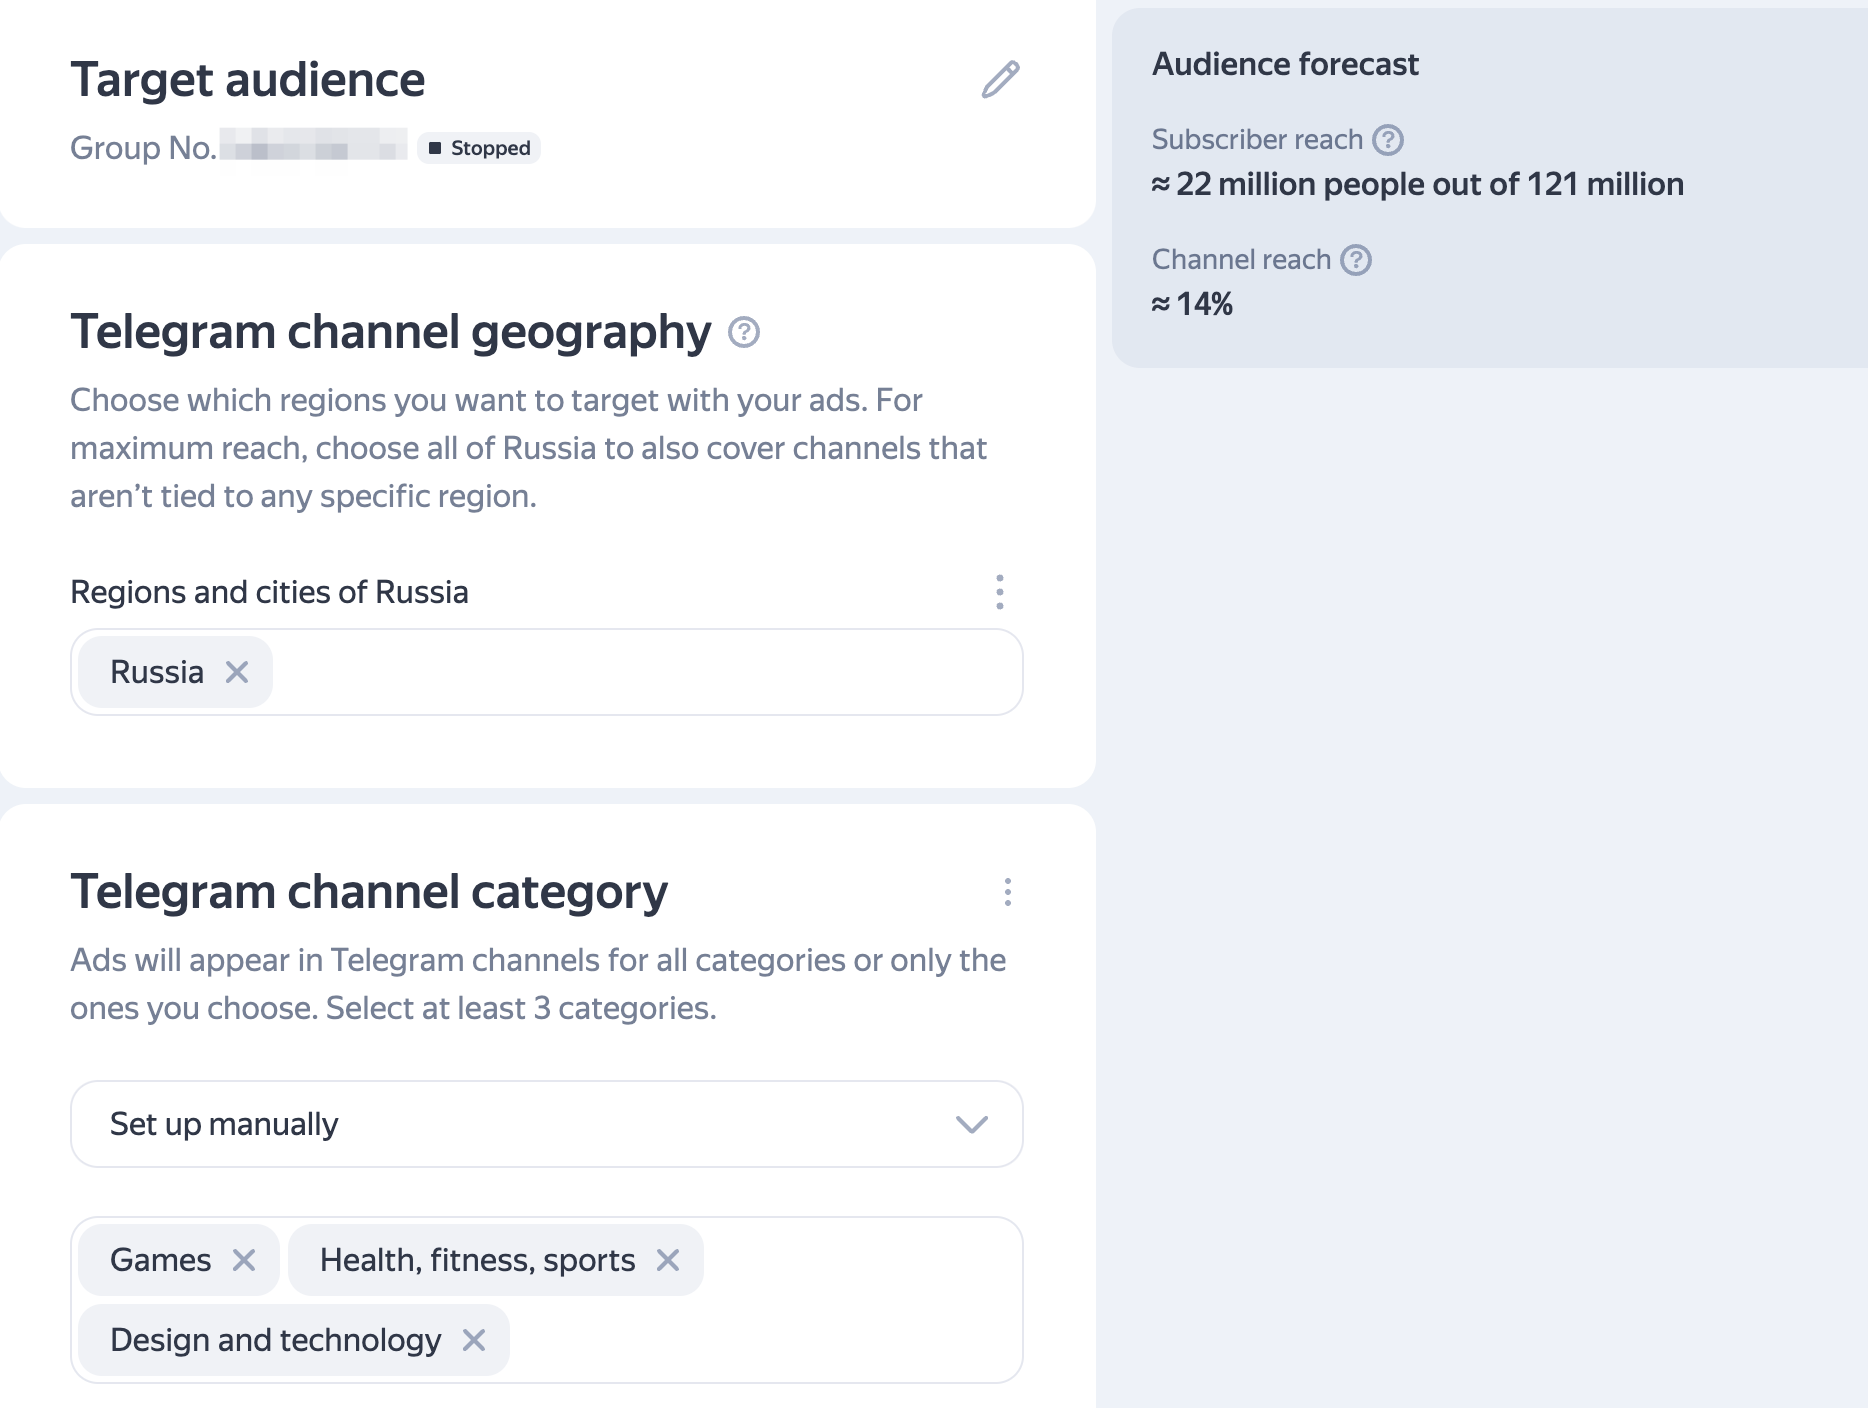Click the 22 million people reach value
Screen dimensions: 1868x1408
[1418, 184]
